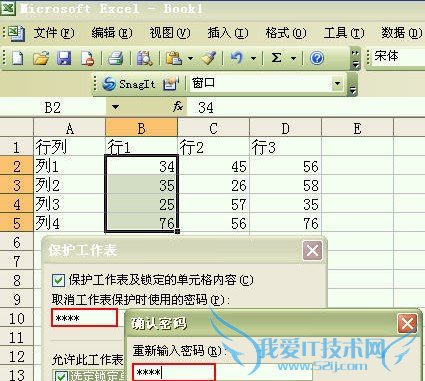Click cell D2 containing 56
This screenshot has width=425, height=381.
[285, 166]
